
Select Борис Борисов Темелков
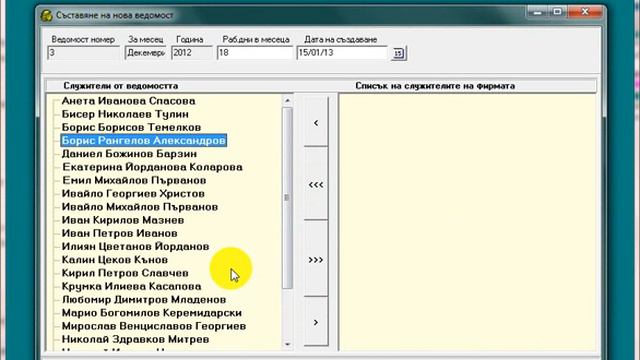coord(131,127)
